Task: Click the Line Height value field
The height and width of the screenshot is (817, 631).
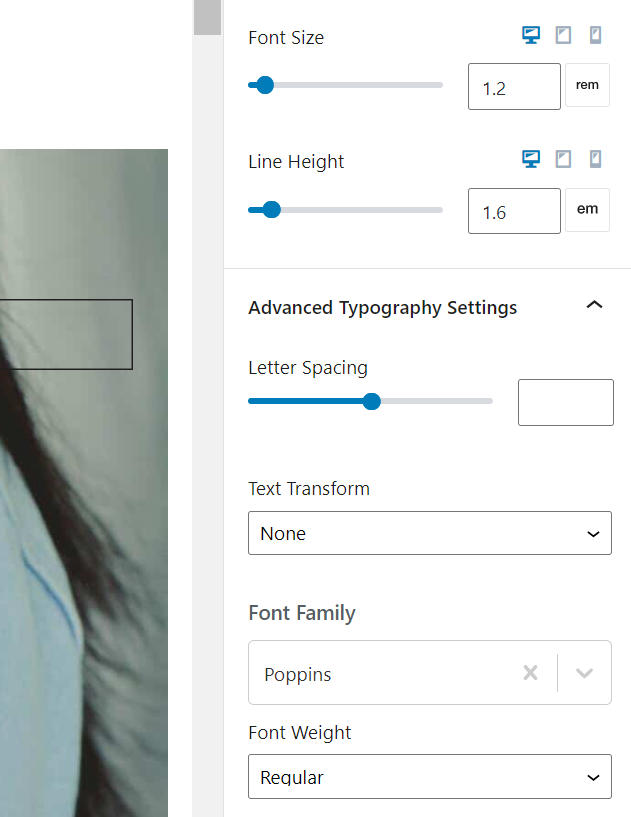Action: (x=513, y=211)
